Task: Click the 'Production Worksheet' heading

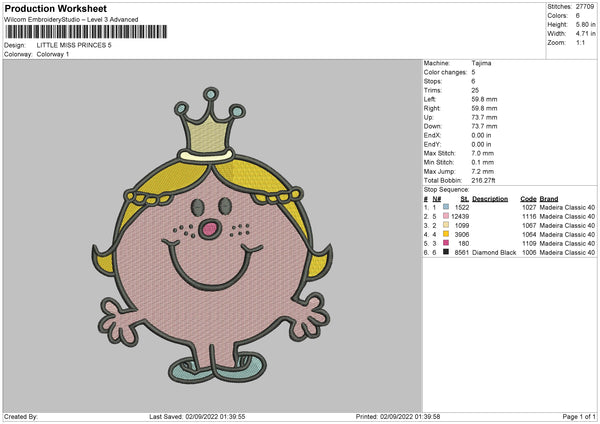Action: [56, 8]
